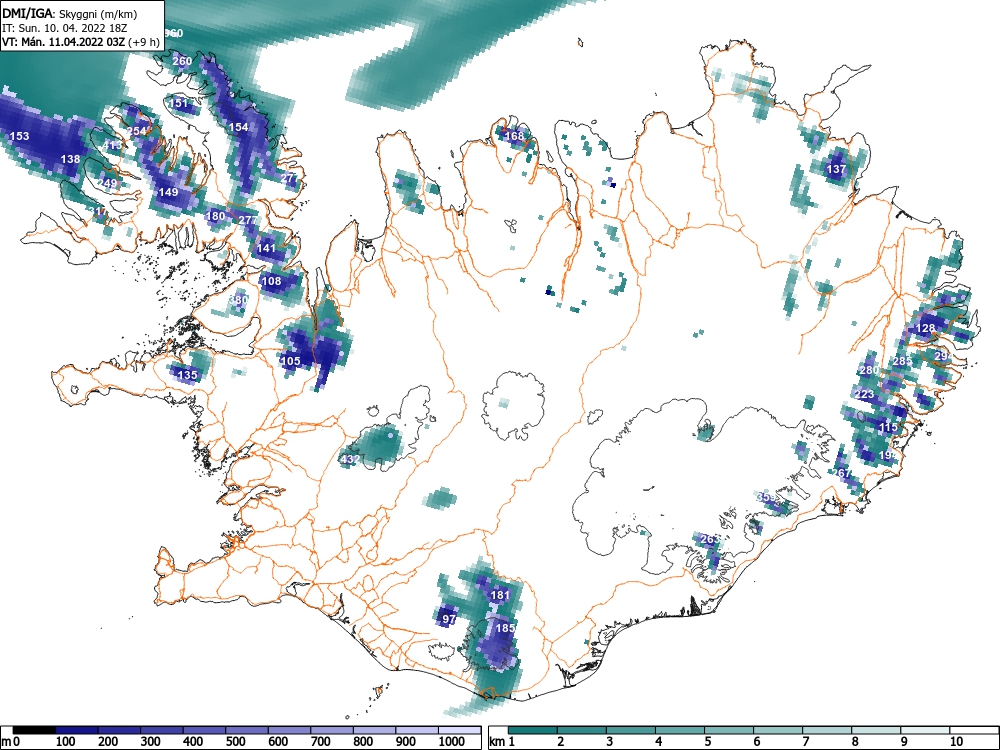Click the '105' visibility label
Image resolution: width=1000 pixels, height=750 pixels.
pyautogui.click(x=290, y=361)
